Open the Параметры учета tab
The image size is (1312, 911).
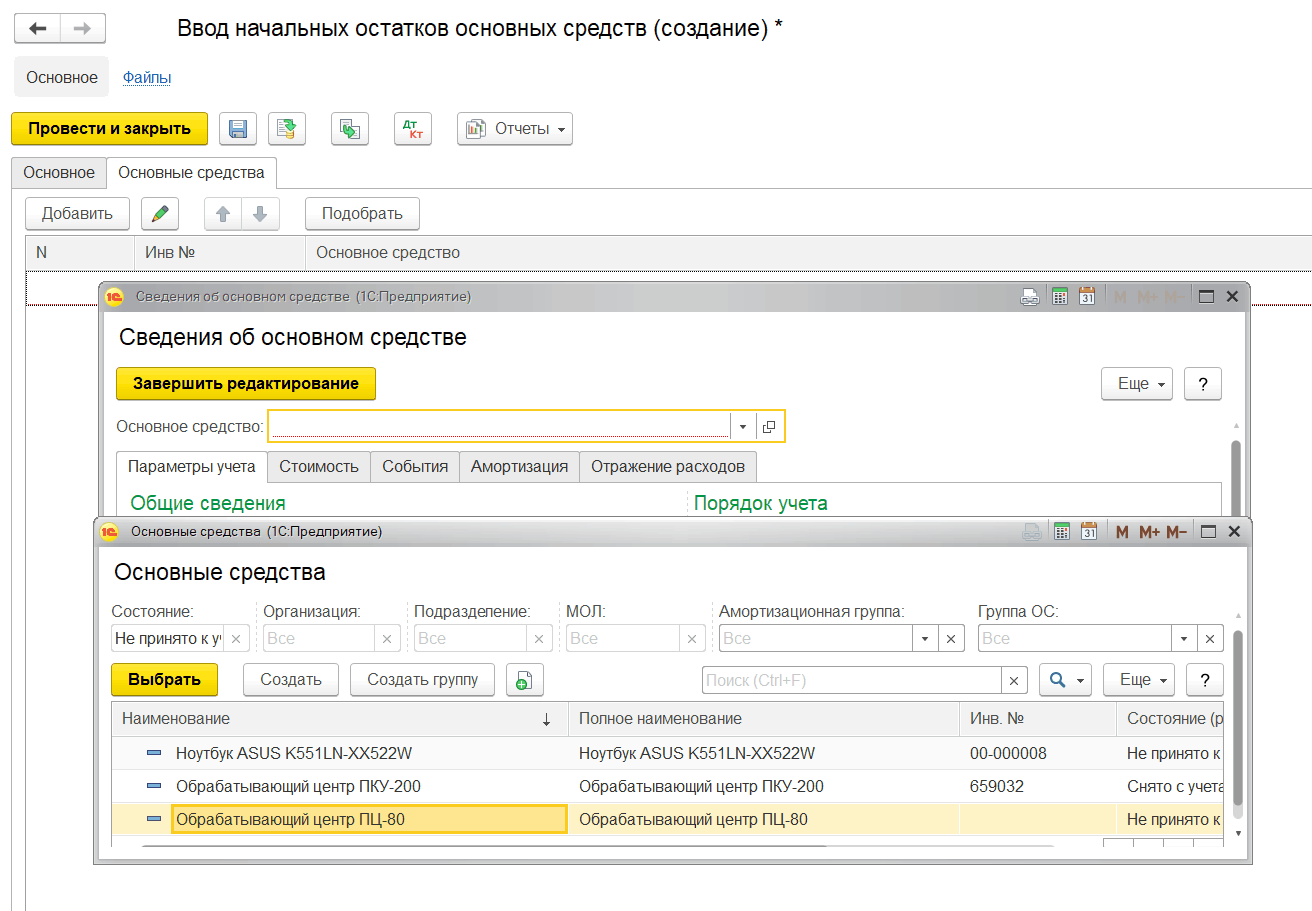click(x=192, y=466)
